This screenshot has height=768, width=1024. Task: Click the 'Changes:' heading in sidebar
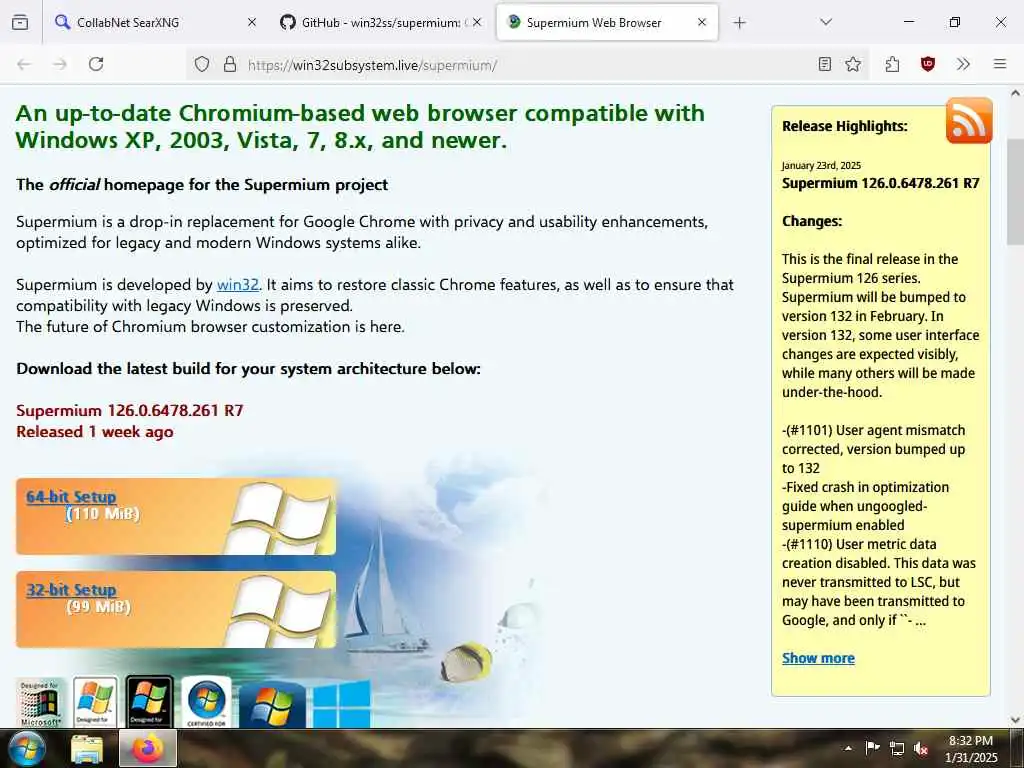click(x=812, y=221)
